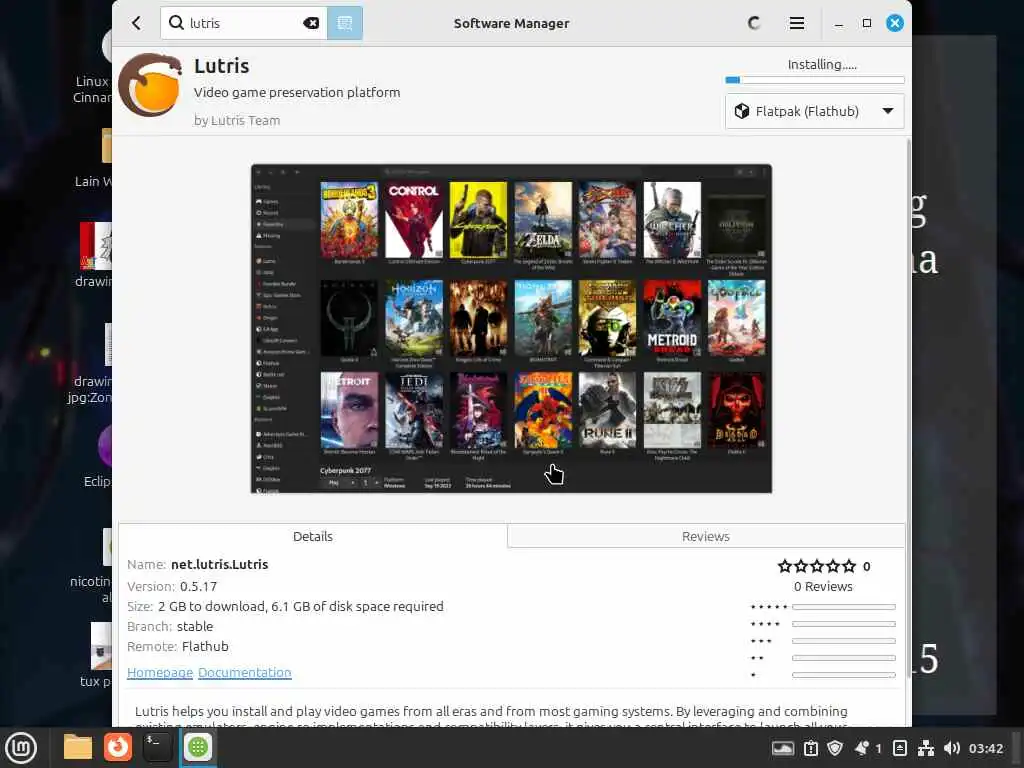The width and height of the screenshot is (1024, 768).
Task: Open the Linux Mint start menu
Action: (21, 747)
